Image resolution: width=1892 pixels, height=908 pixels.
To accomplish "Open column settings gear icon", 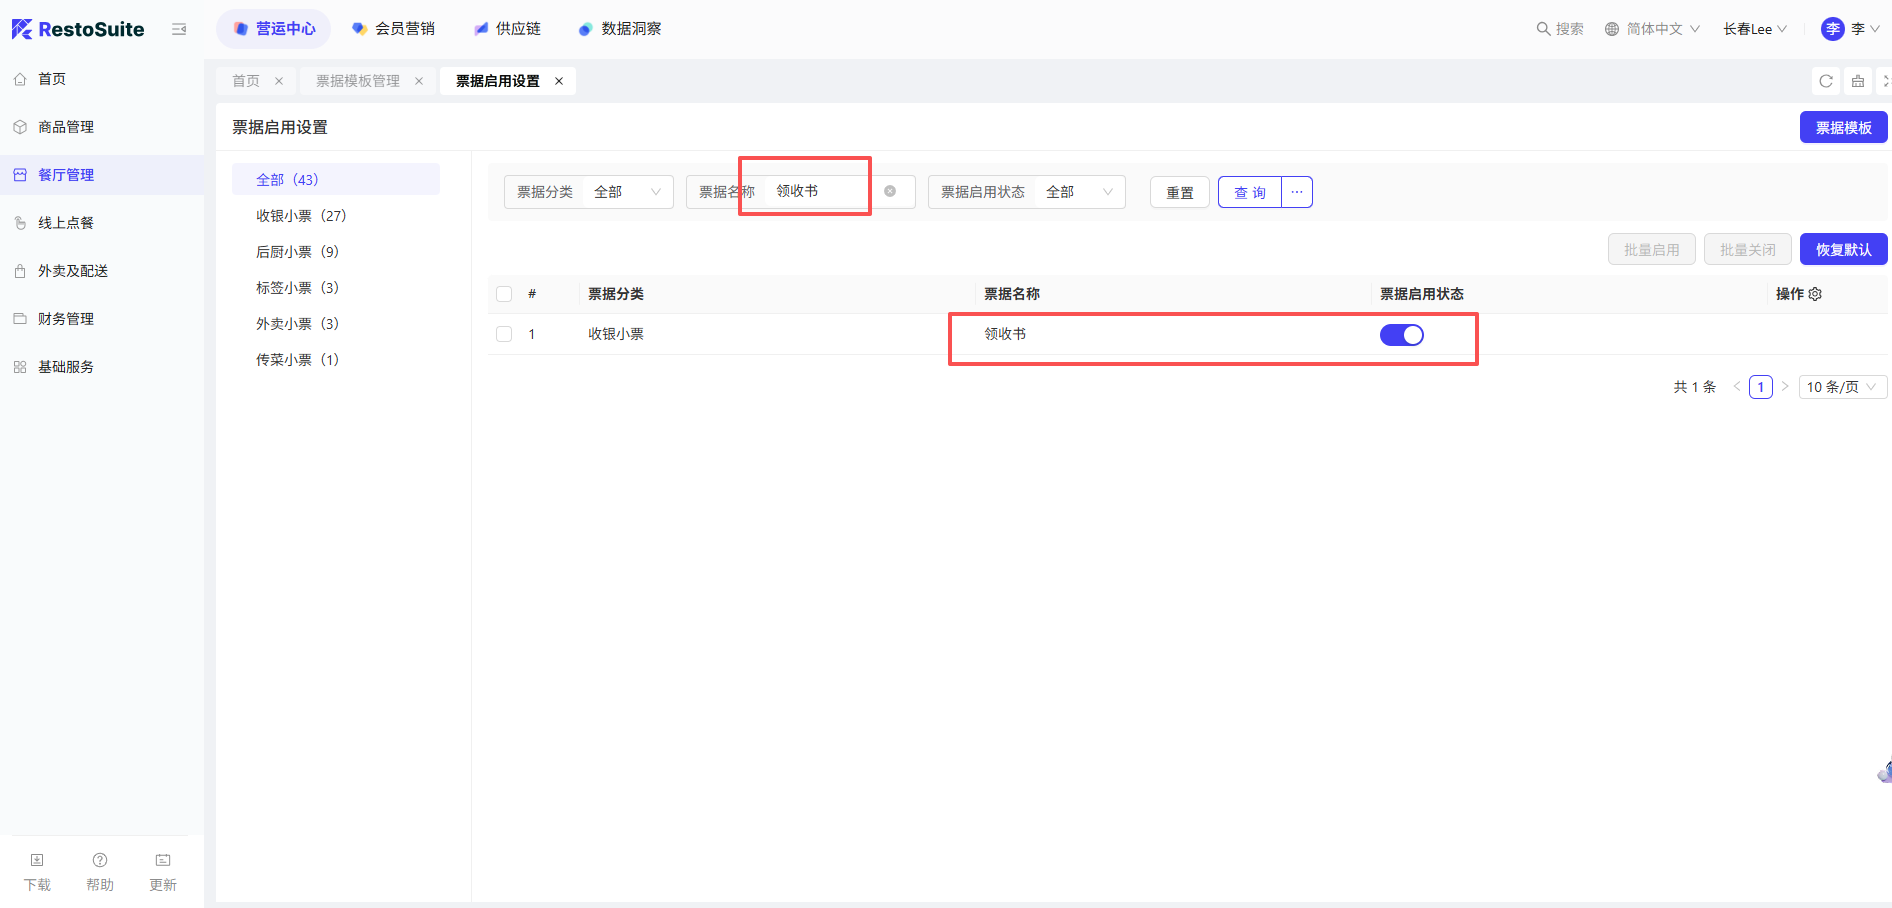I will coord(1815,294).
